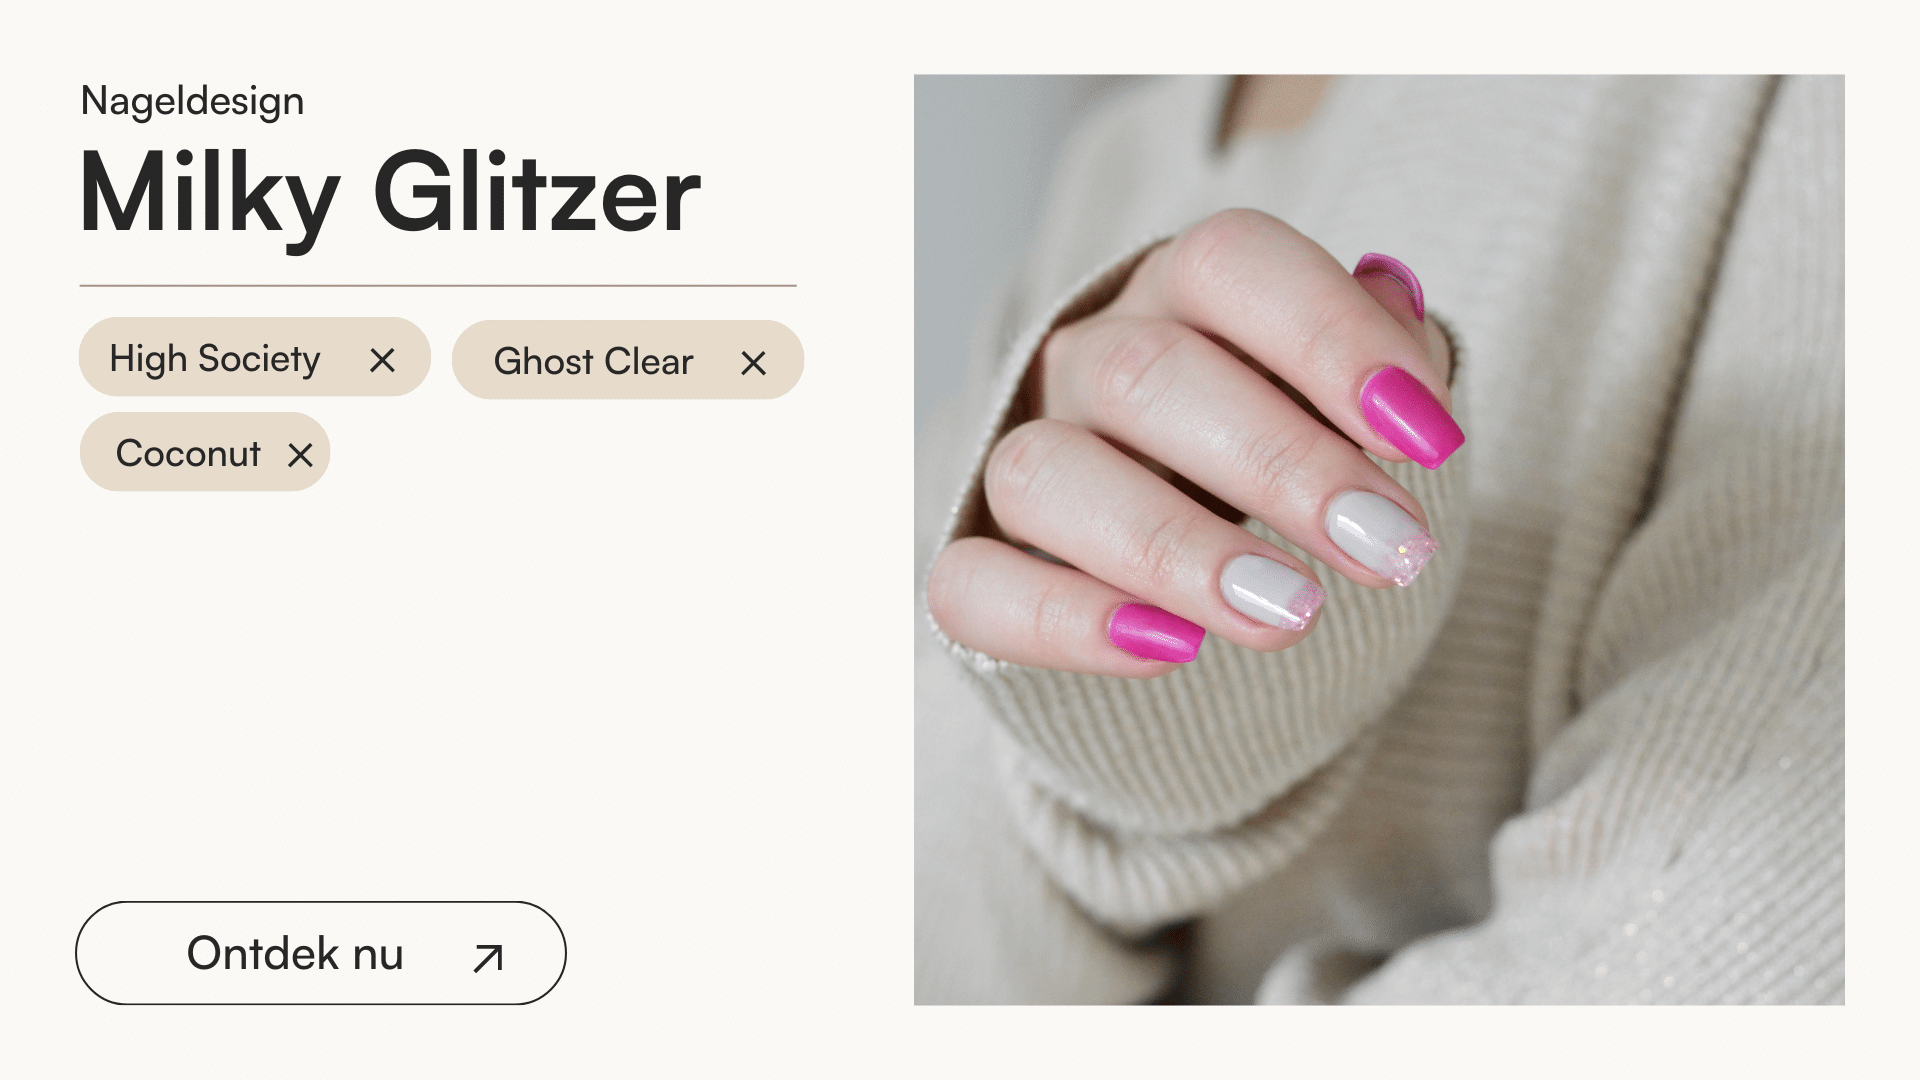Open the Ontdek nu button

321,953
